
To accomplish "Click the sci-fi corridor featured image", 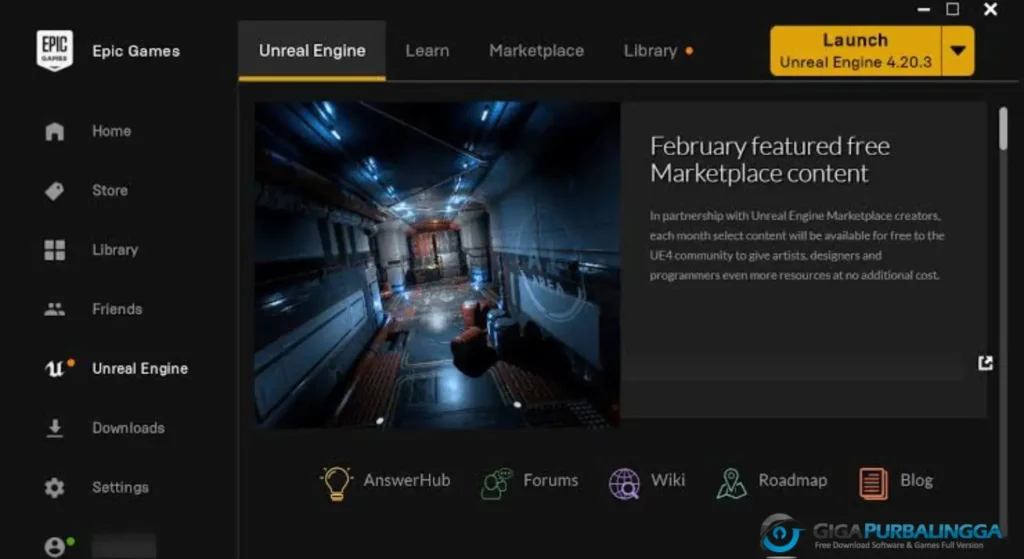I will pos(437,264).
